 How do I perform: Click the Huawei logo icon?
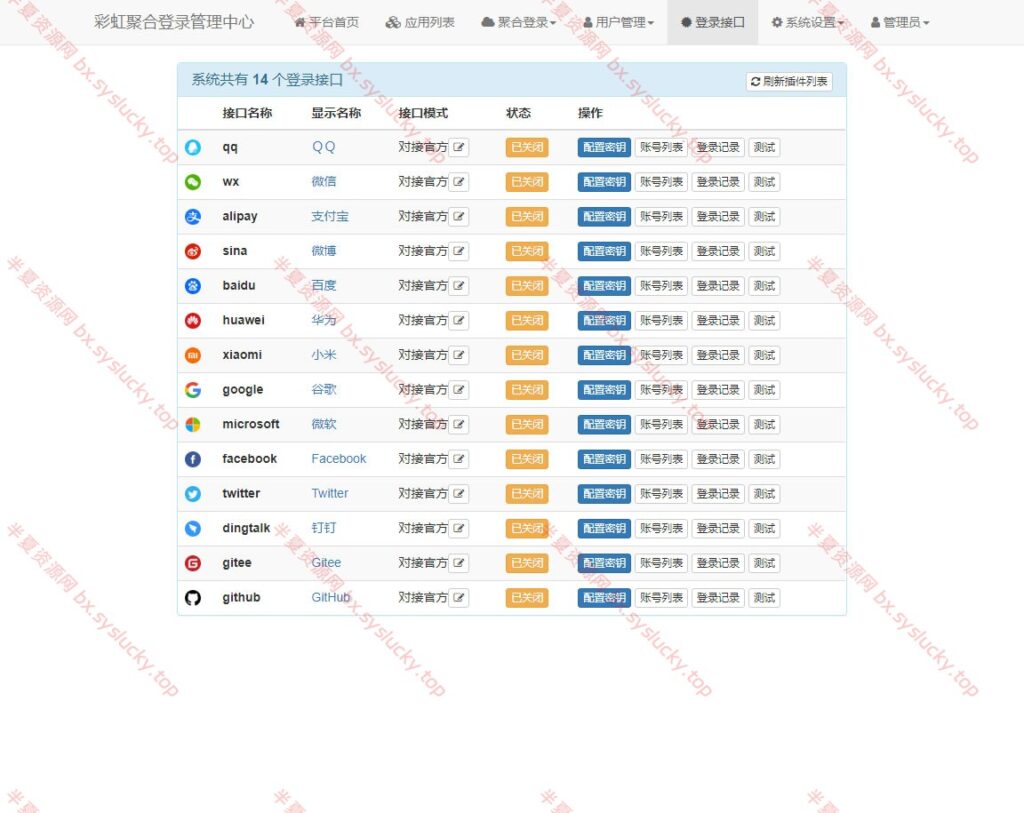[193, 321]
